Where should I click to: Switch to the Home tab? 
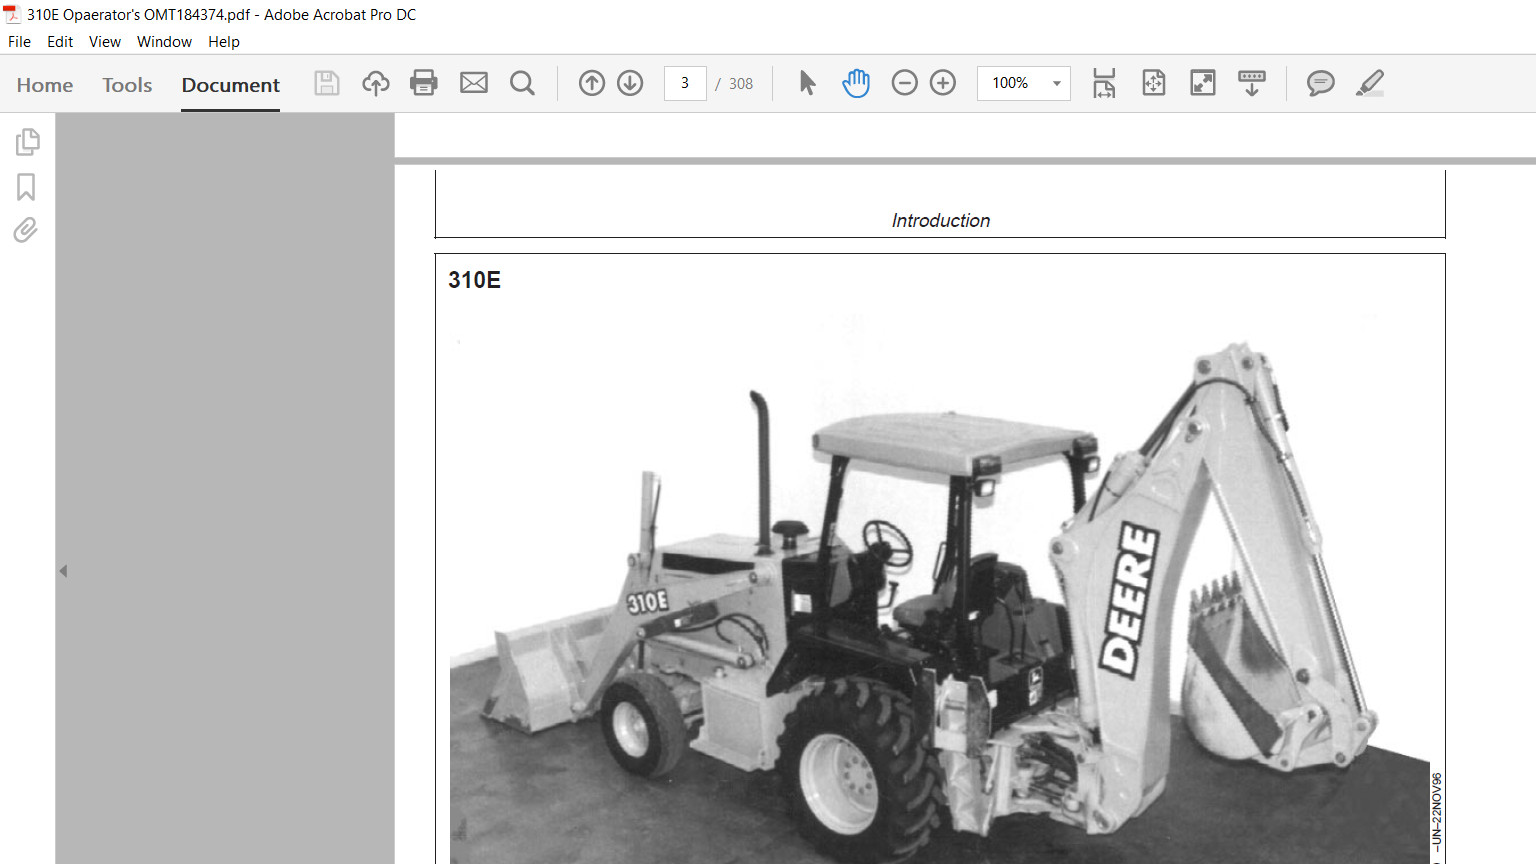coord(45,85)
